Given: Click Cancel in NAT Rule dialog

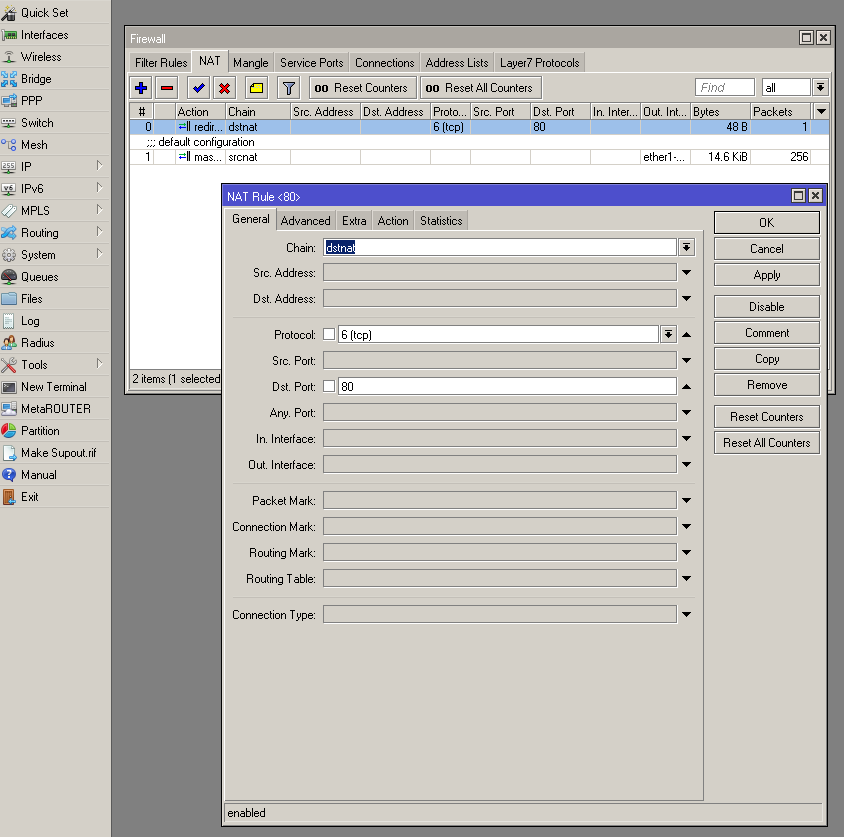Looking at the screenshot, I should click(x=766, y=249).
